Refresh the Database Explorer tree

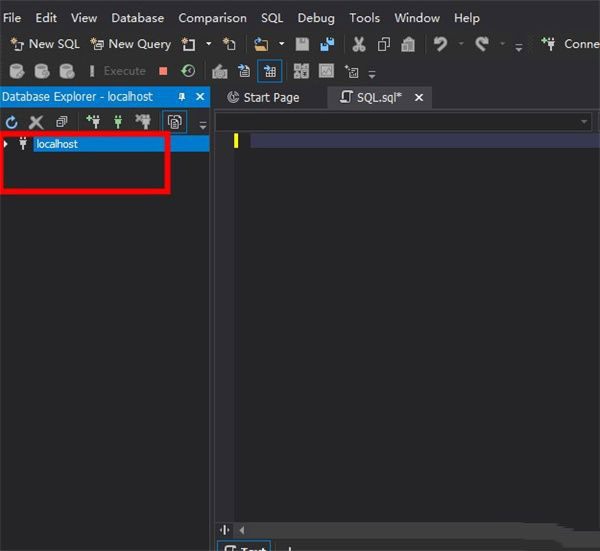click(12, 122)
